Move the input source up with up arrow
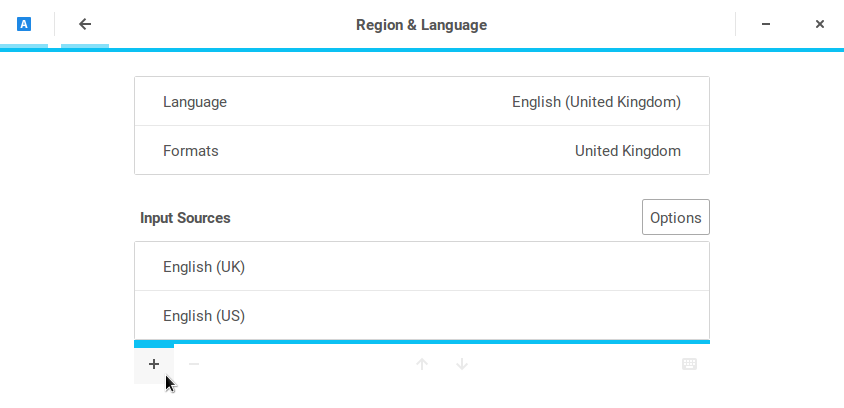Image resolution: width=844 pixels, height=408 pixels. pos(422,364)
